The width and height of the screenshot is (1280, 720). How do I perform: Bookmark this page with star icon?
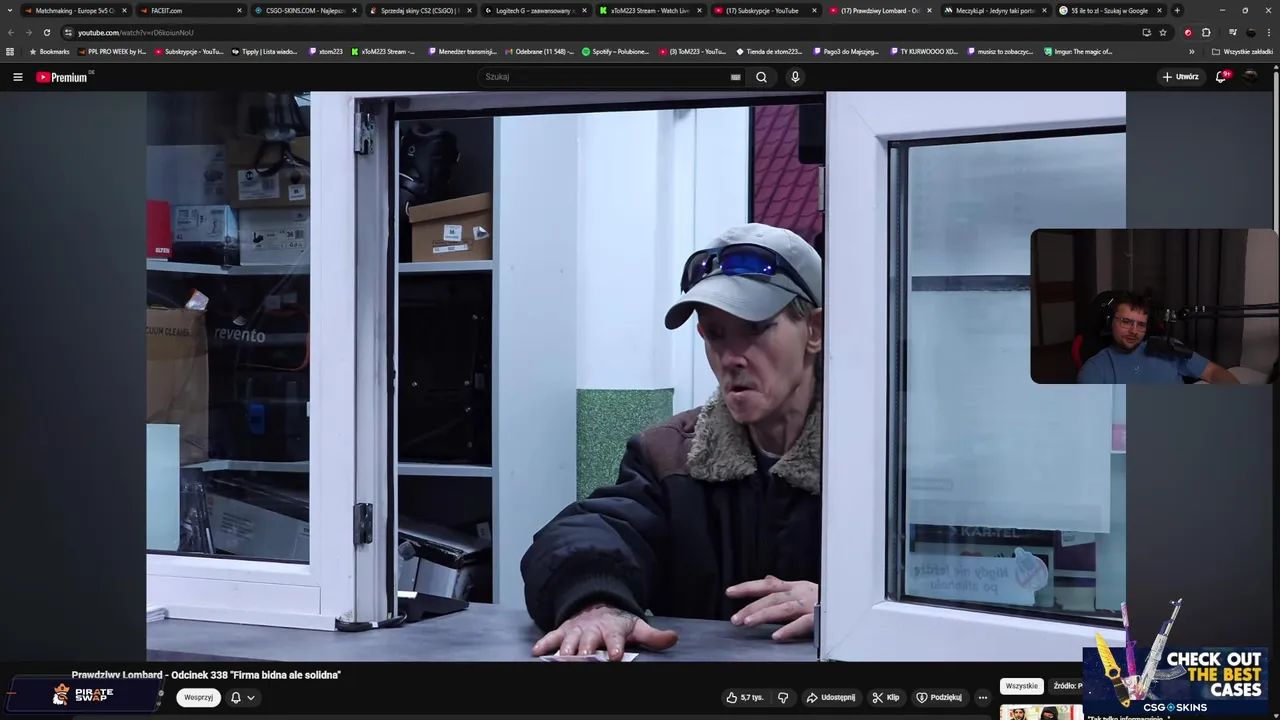1163,32
